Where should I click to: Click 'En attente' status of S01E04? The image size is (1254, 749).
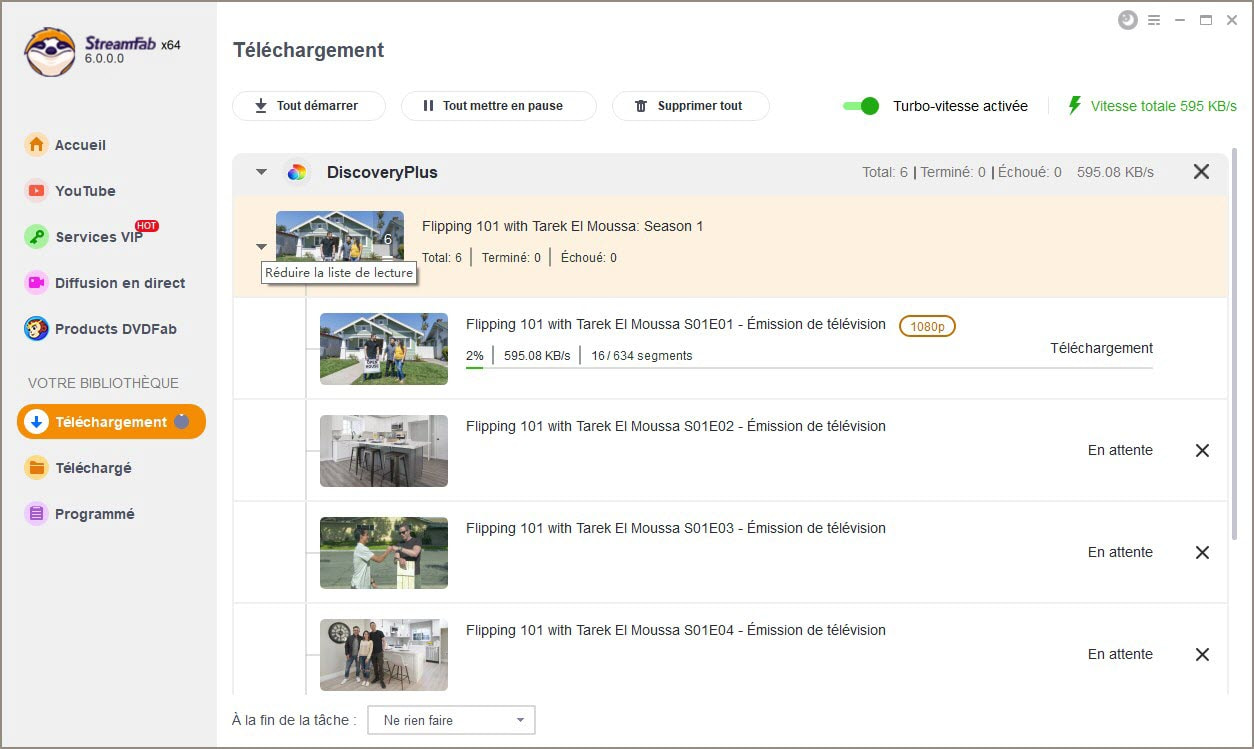pos(1120,654)
